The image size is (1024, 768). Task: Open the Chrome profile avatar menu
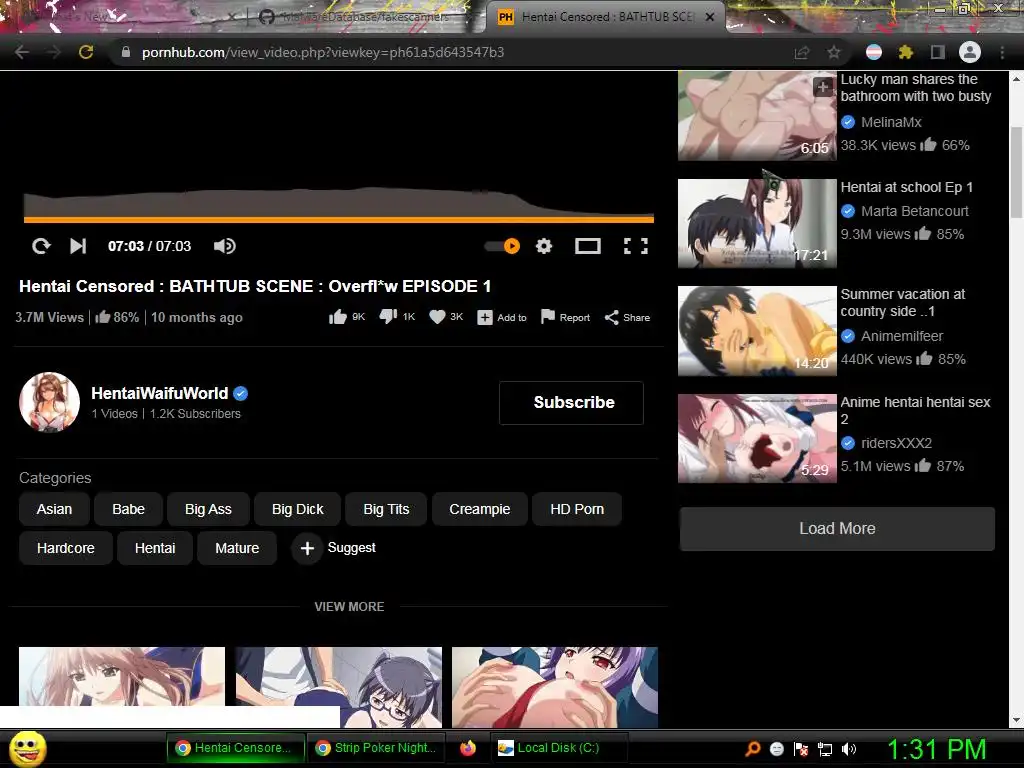(970, 52)
